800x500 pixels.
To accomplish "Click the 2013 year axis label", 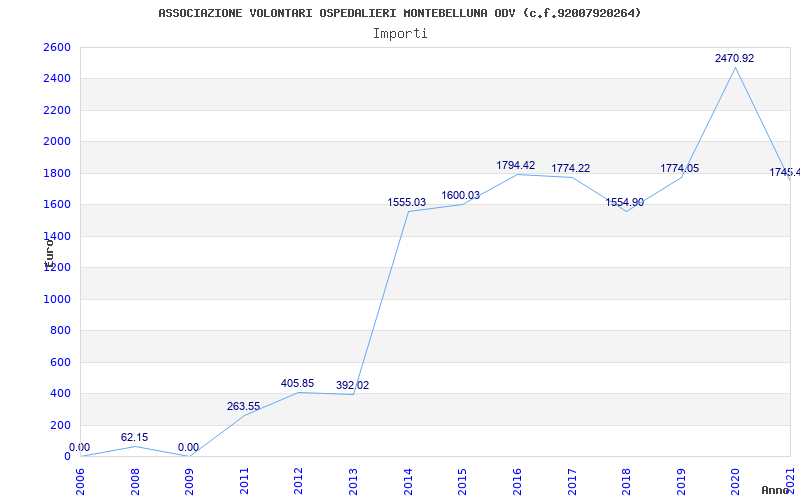I will click(x=353, y=482).
